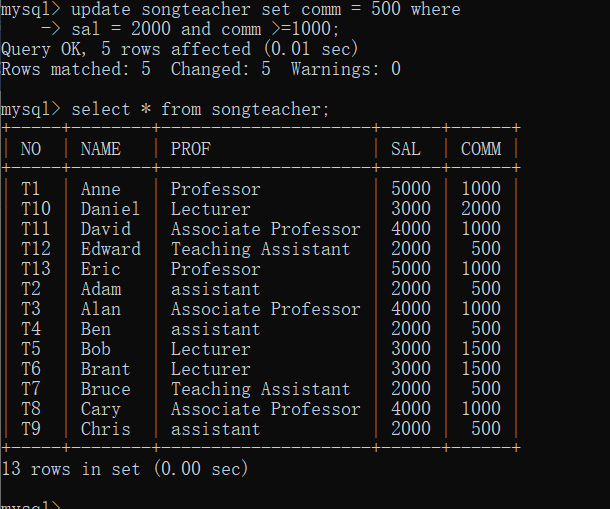Click the T2 row number
This screenshot has height=509, width=610.
pyautogui.click(x=31, y=289)
